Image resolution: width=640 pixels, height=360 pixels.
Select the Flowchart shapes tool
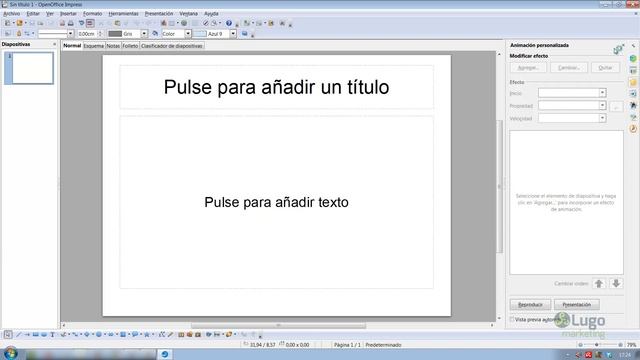pos(122,335)
